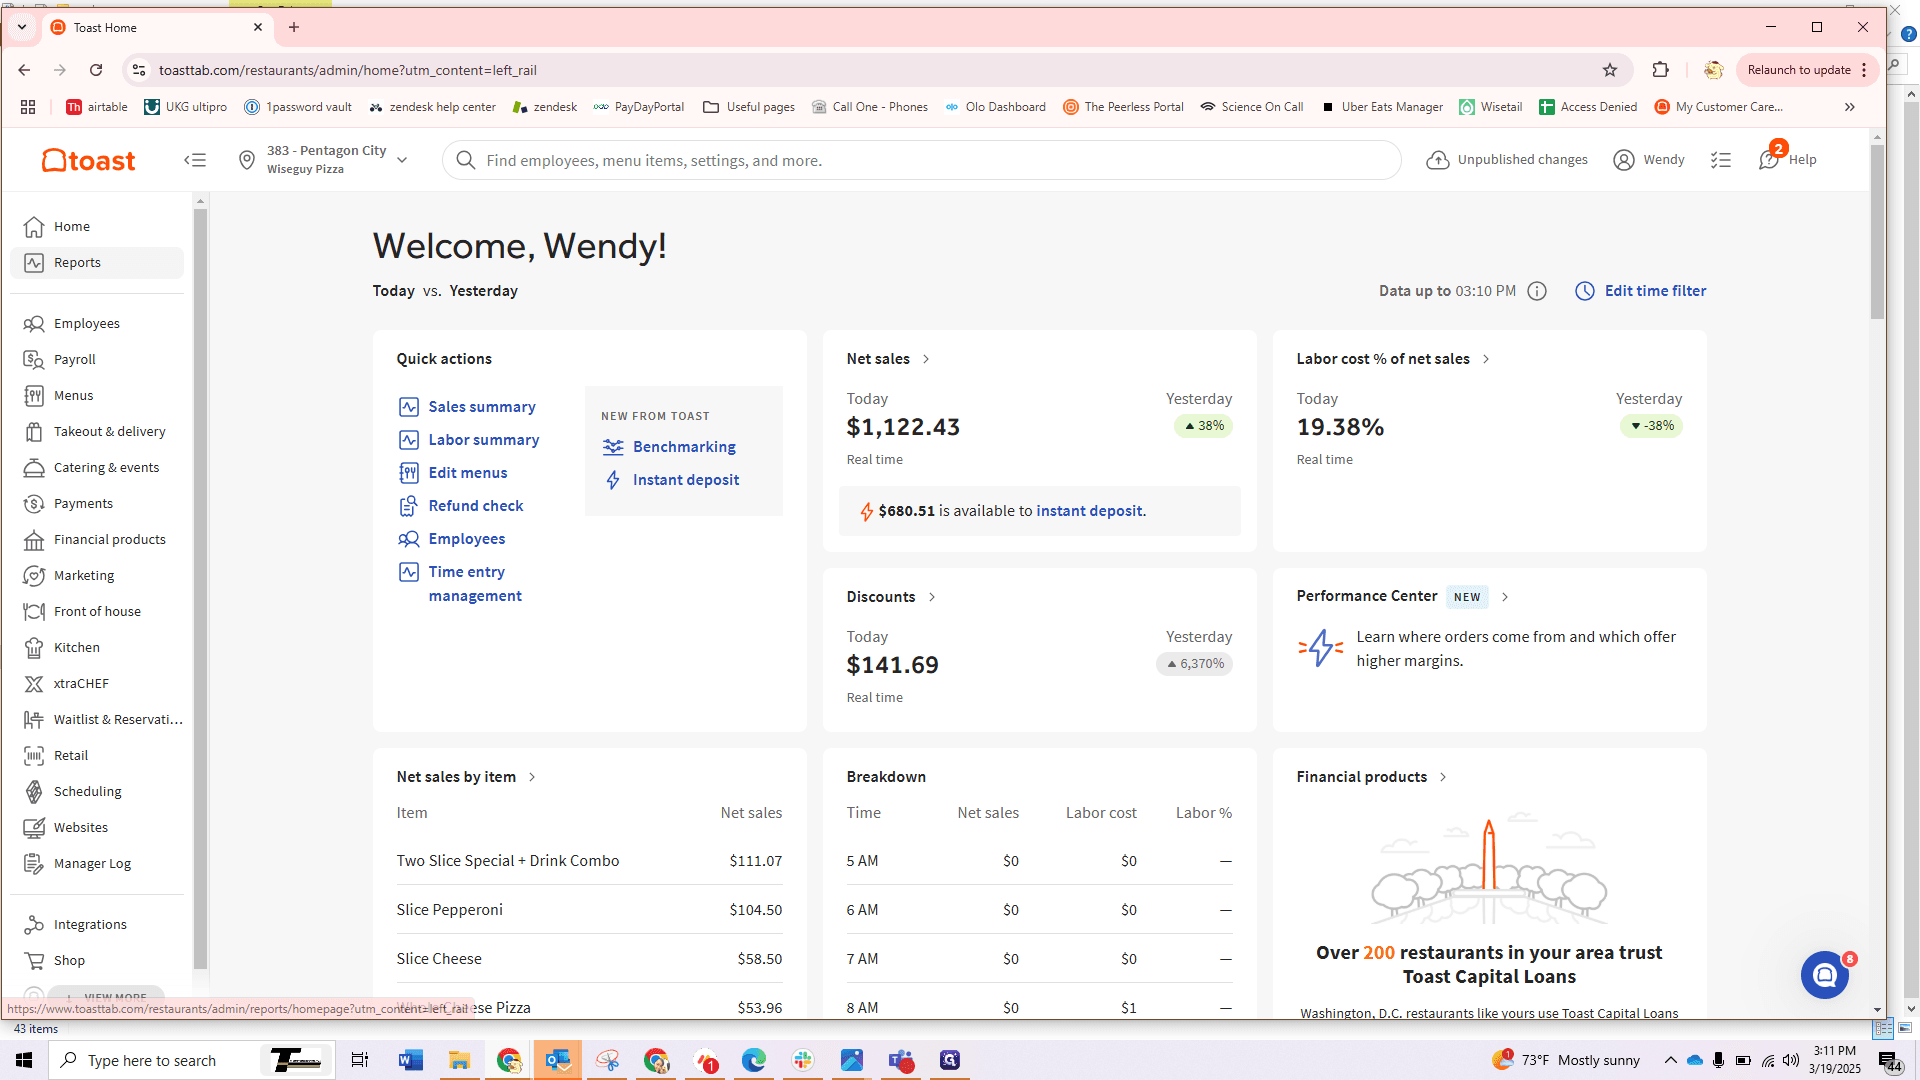Click the Shop cart icon
This screenshot has height=1080, width=1920.
tap(34, 961)
